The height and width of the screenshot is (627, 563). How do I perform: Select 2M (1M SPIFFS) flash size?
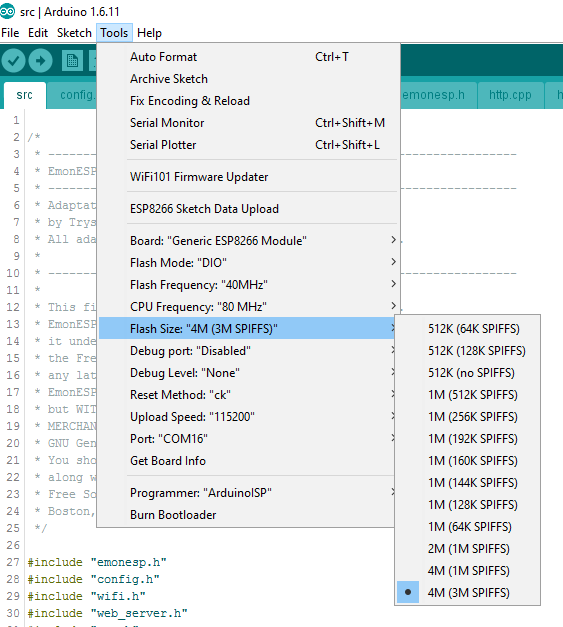(x=468, y=549)
